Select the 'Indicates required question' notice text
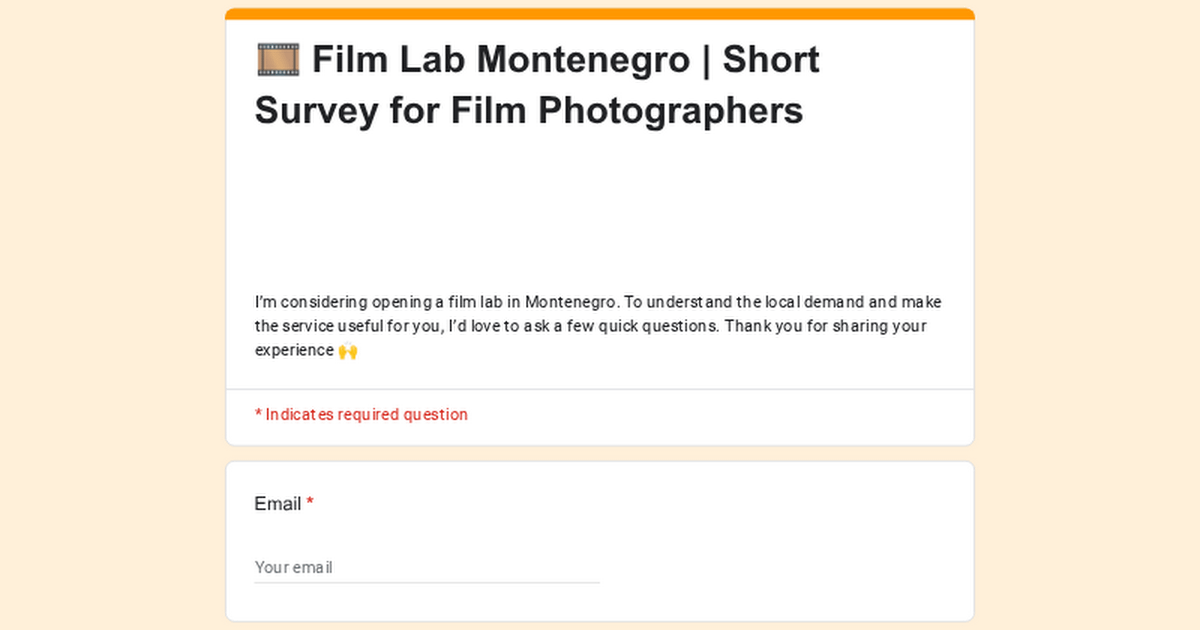The image size is (1200, 630). (366, 414)
